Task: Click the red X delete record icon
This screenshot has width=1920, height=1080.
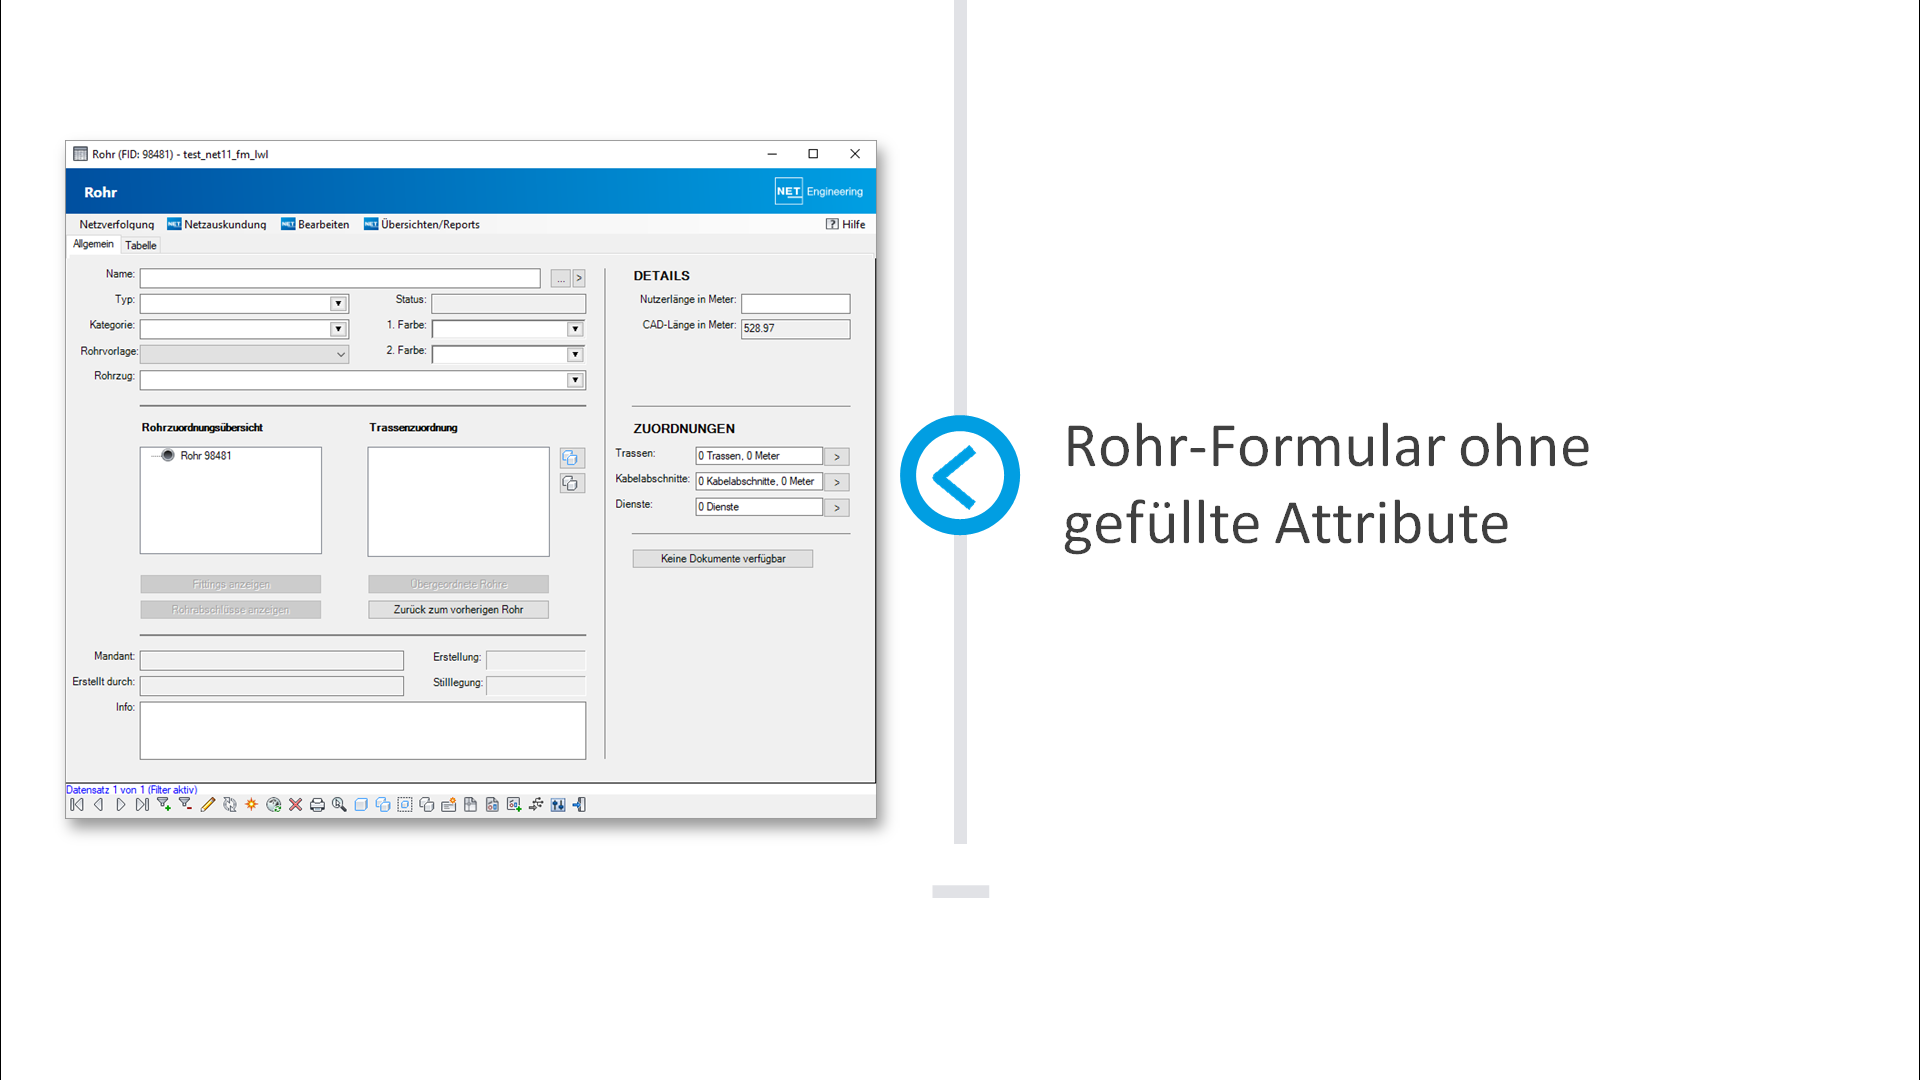Action: click(295, 805)
